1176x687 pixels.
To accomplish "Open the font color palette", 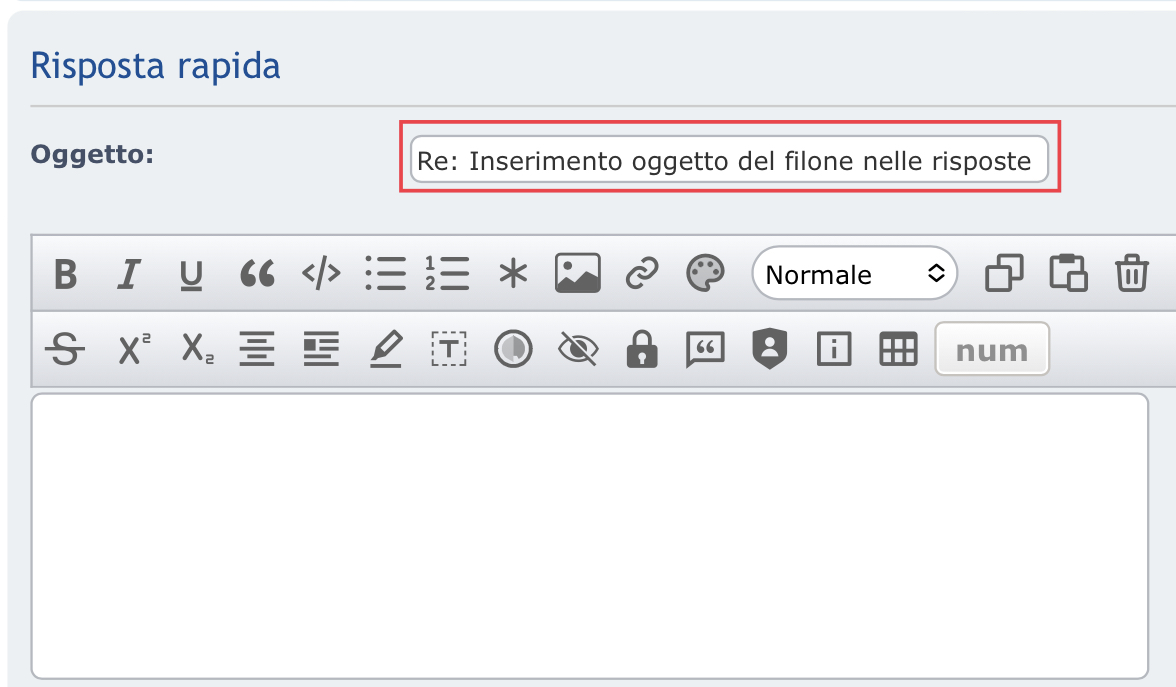I will 705,274.
